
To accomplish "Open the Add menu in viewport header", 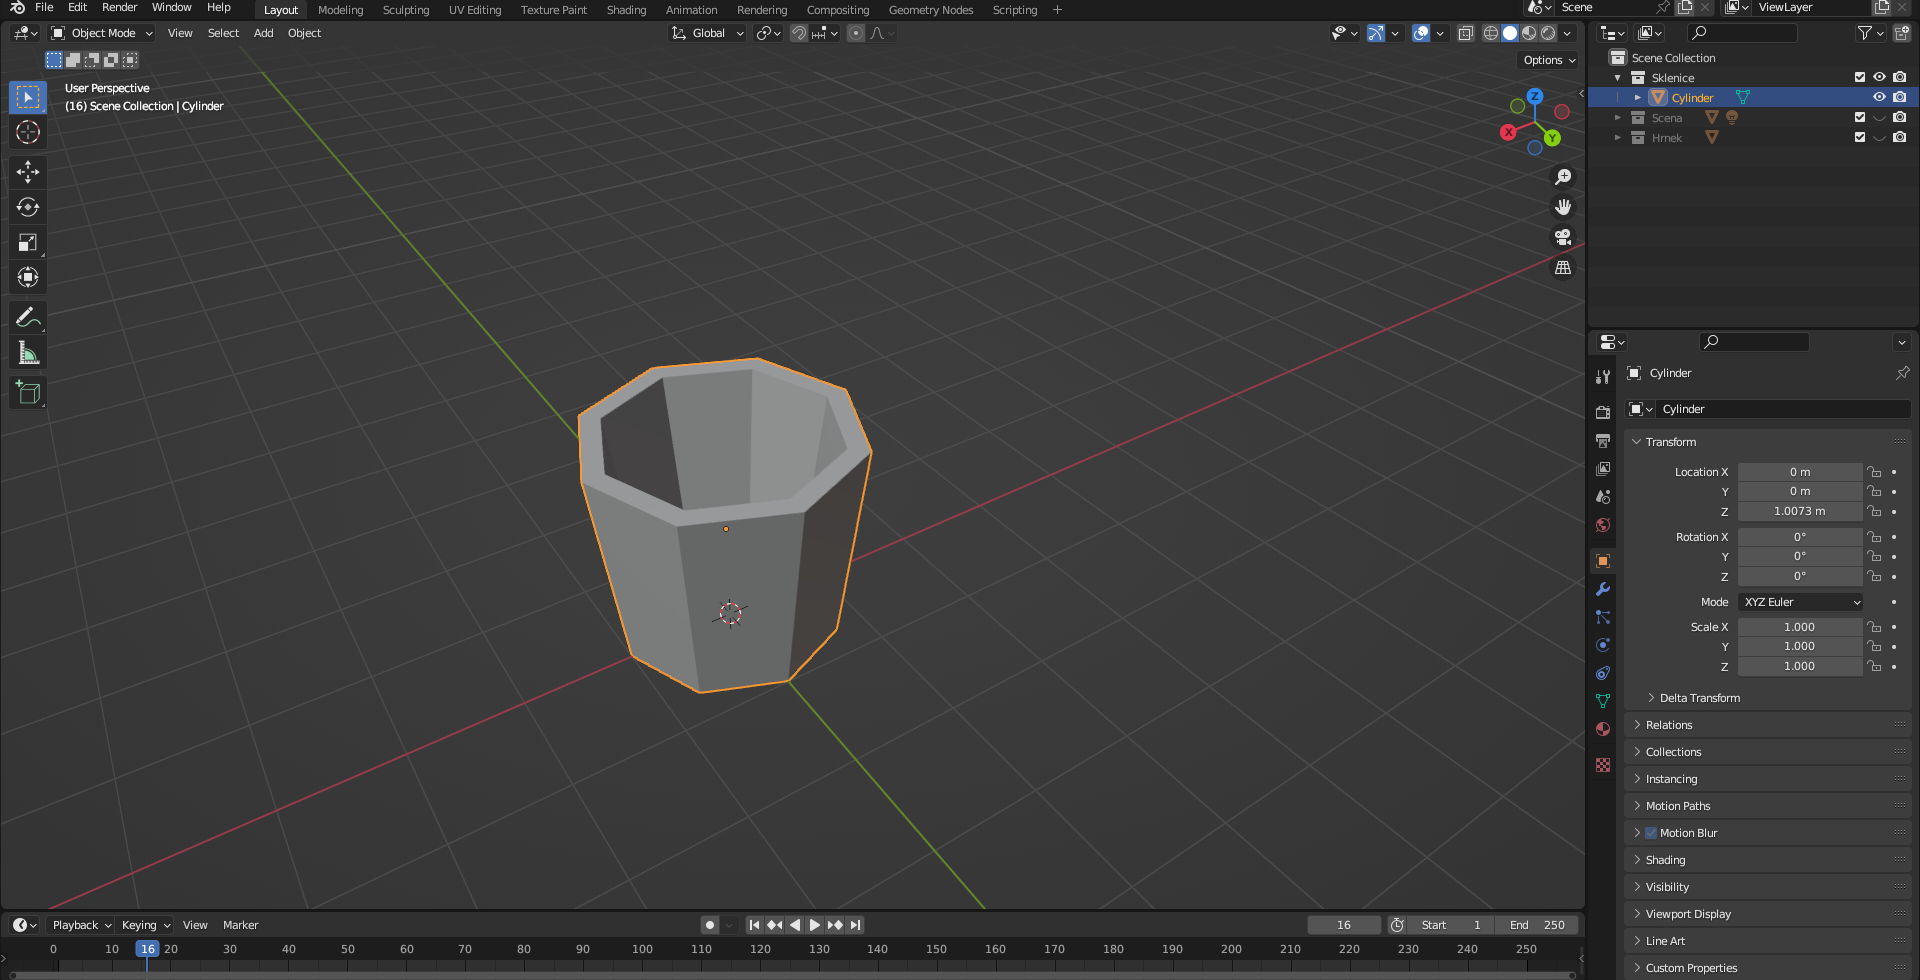I will coord(263,33).
